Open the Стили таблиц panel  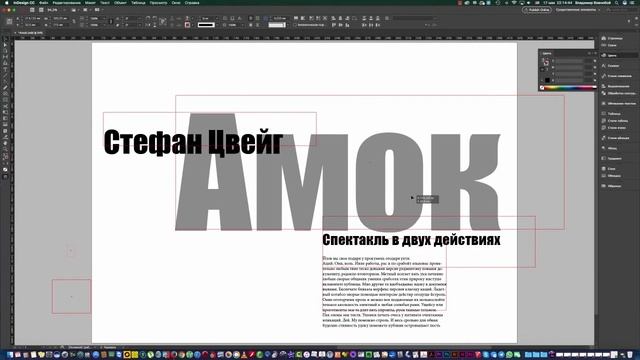tap(615, 121)
